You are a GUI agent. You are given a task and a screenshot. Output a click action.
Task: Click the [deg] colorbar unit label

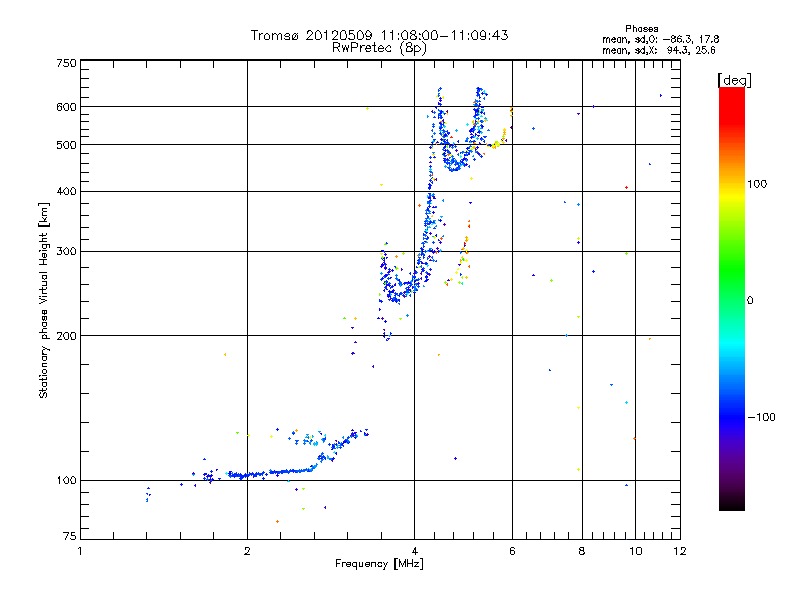(734, 80)
